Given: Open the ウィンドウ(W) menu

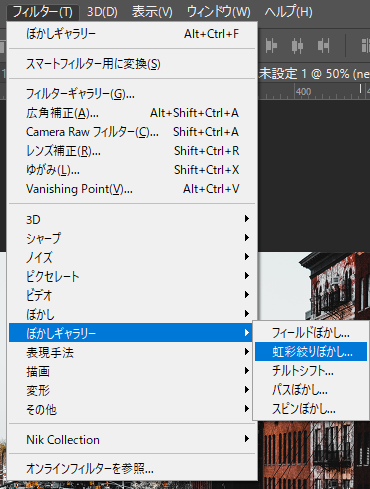Looking at the screenshot, I should pyautogui.click(x=218, y=12).
